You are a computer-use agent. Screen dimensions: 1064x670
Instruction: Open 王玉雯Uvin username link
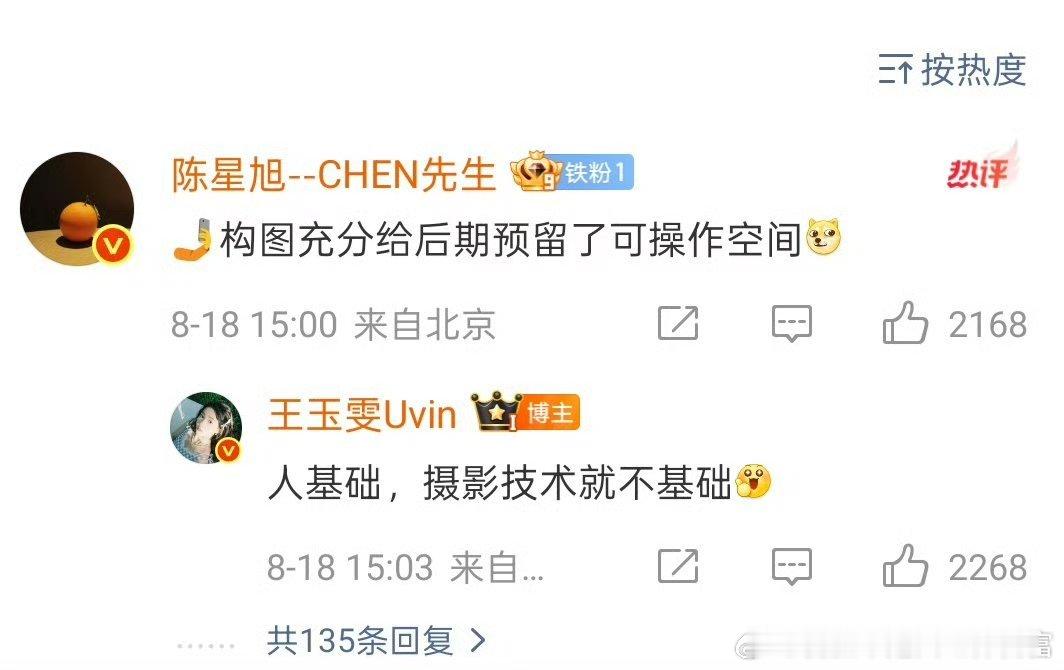pyautogui.click(x=362, y=415)
